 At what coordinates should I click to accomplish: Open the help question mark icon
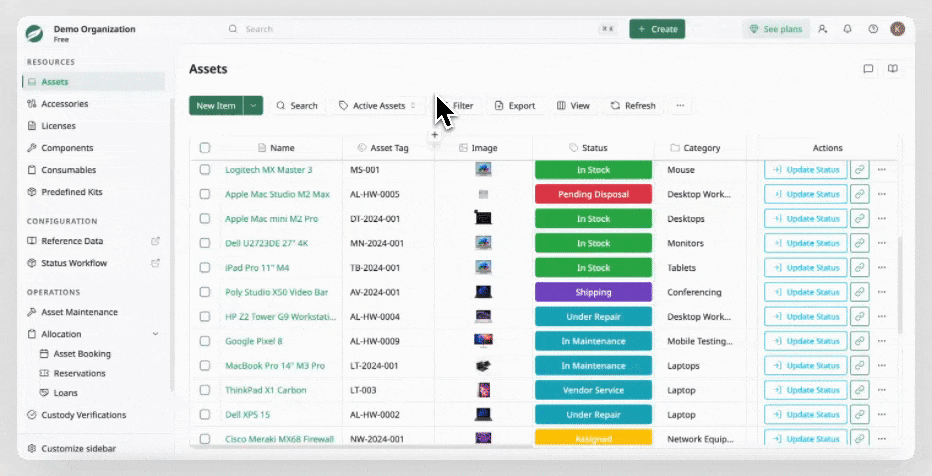(873, 29)
